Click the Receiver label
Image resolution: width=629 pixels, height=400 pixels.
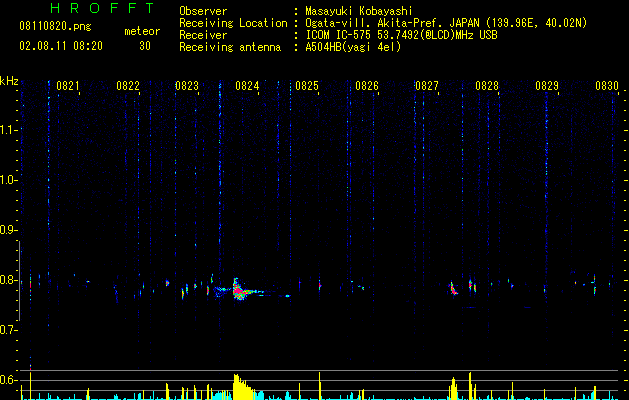click(203, 35)
